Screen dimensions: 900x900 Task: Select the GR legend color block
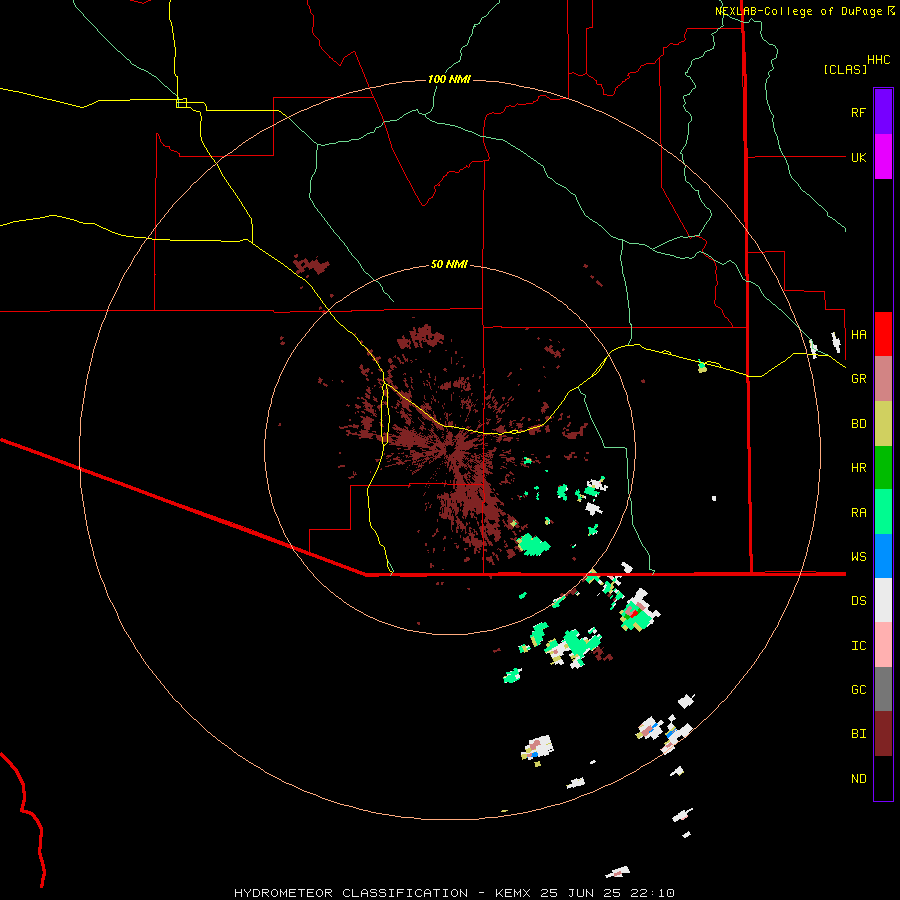click(x=883, y=379)
